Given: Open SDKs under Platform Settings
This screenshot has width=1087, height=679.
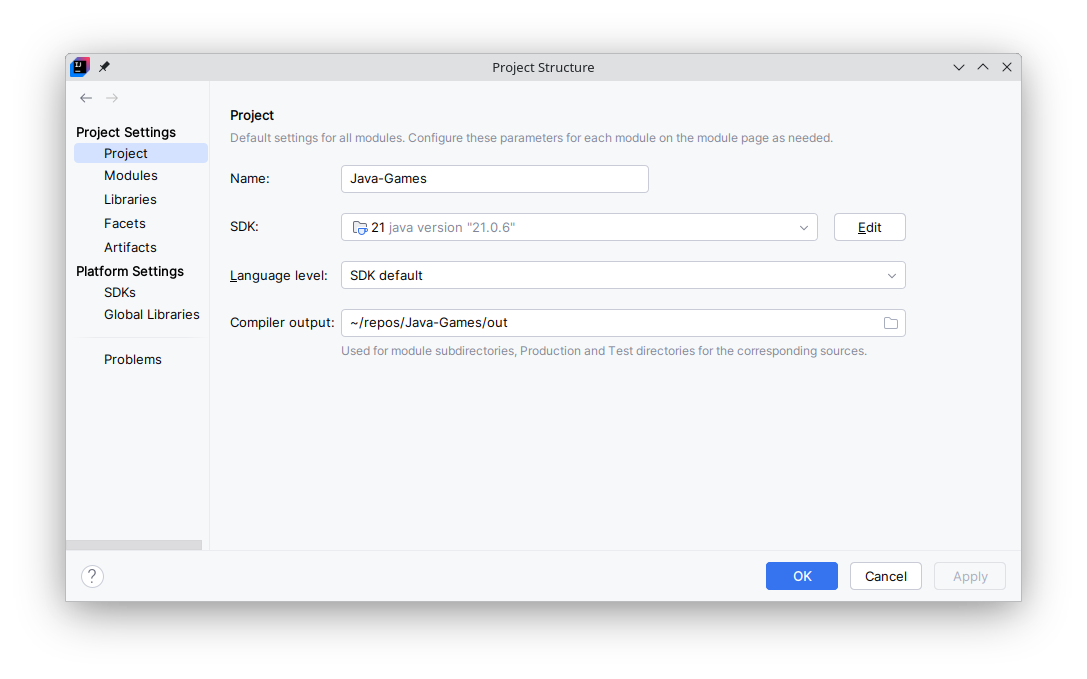Looking at the screenshot, I should pyautogui.click(x=120, y=293).
